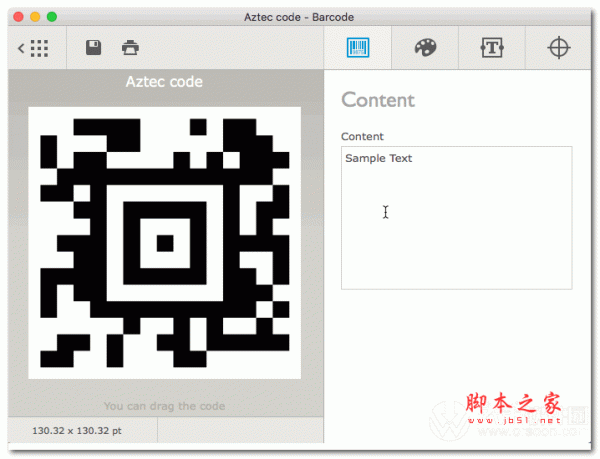Select the Aztec code barcode preview

(165, 243)
